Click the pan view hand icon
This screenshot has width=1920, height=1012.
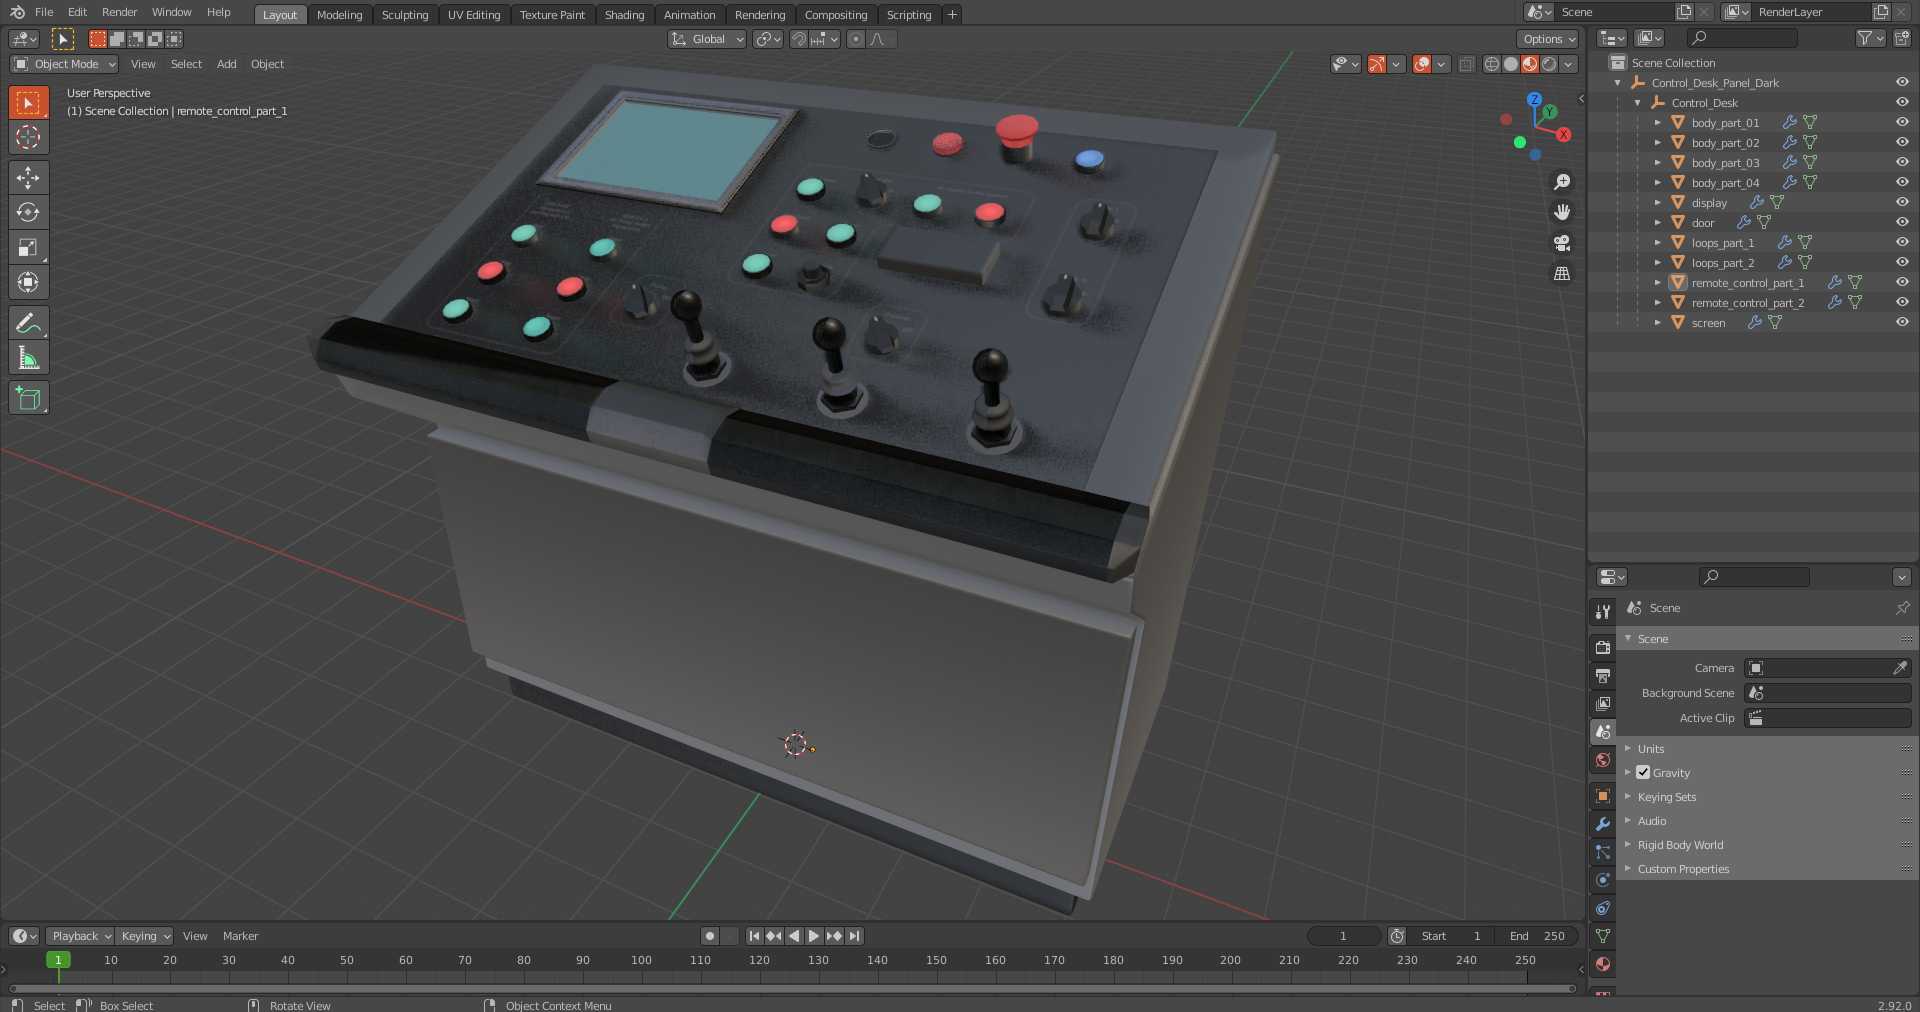pos(1561,212)
